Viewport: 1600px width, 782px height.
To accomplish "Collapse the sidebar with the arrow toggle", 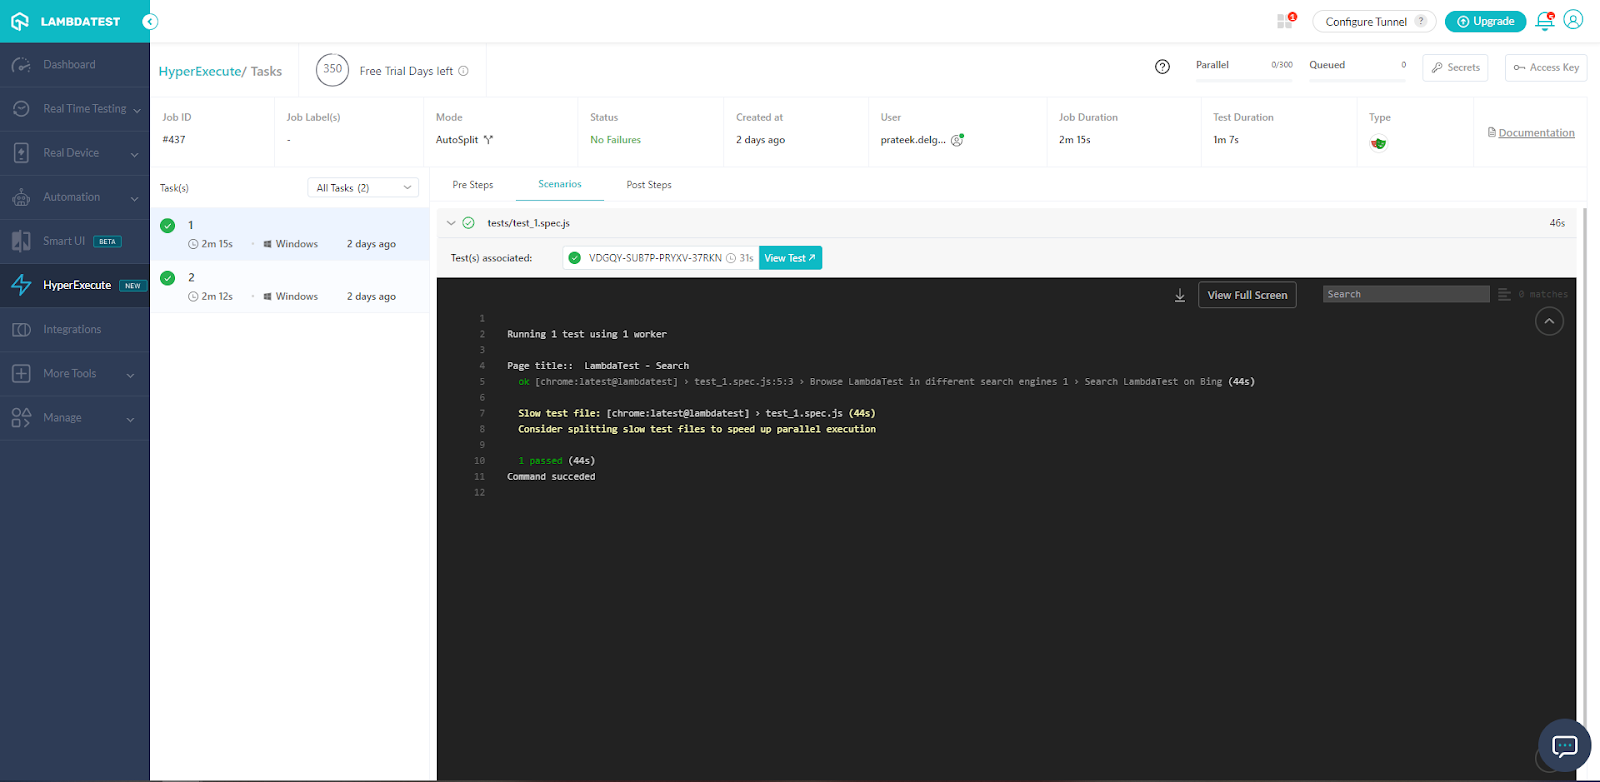I will [150, 21].
